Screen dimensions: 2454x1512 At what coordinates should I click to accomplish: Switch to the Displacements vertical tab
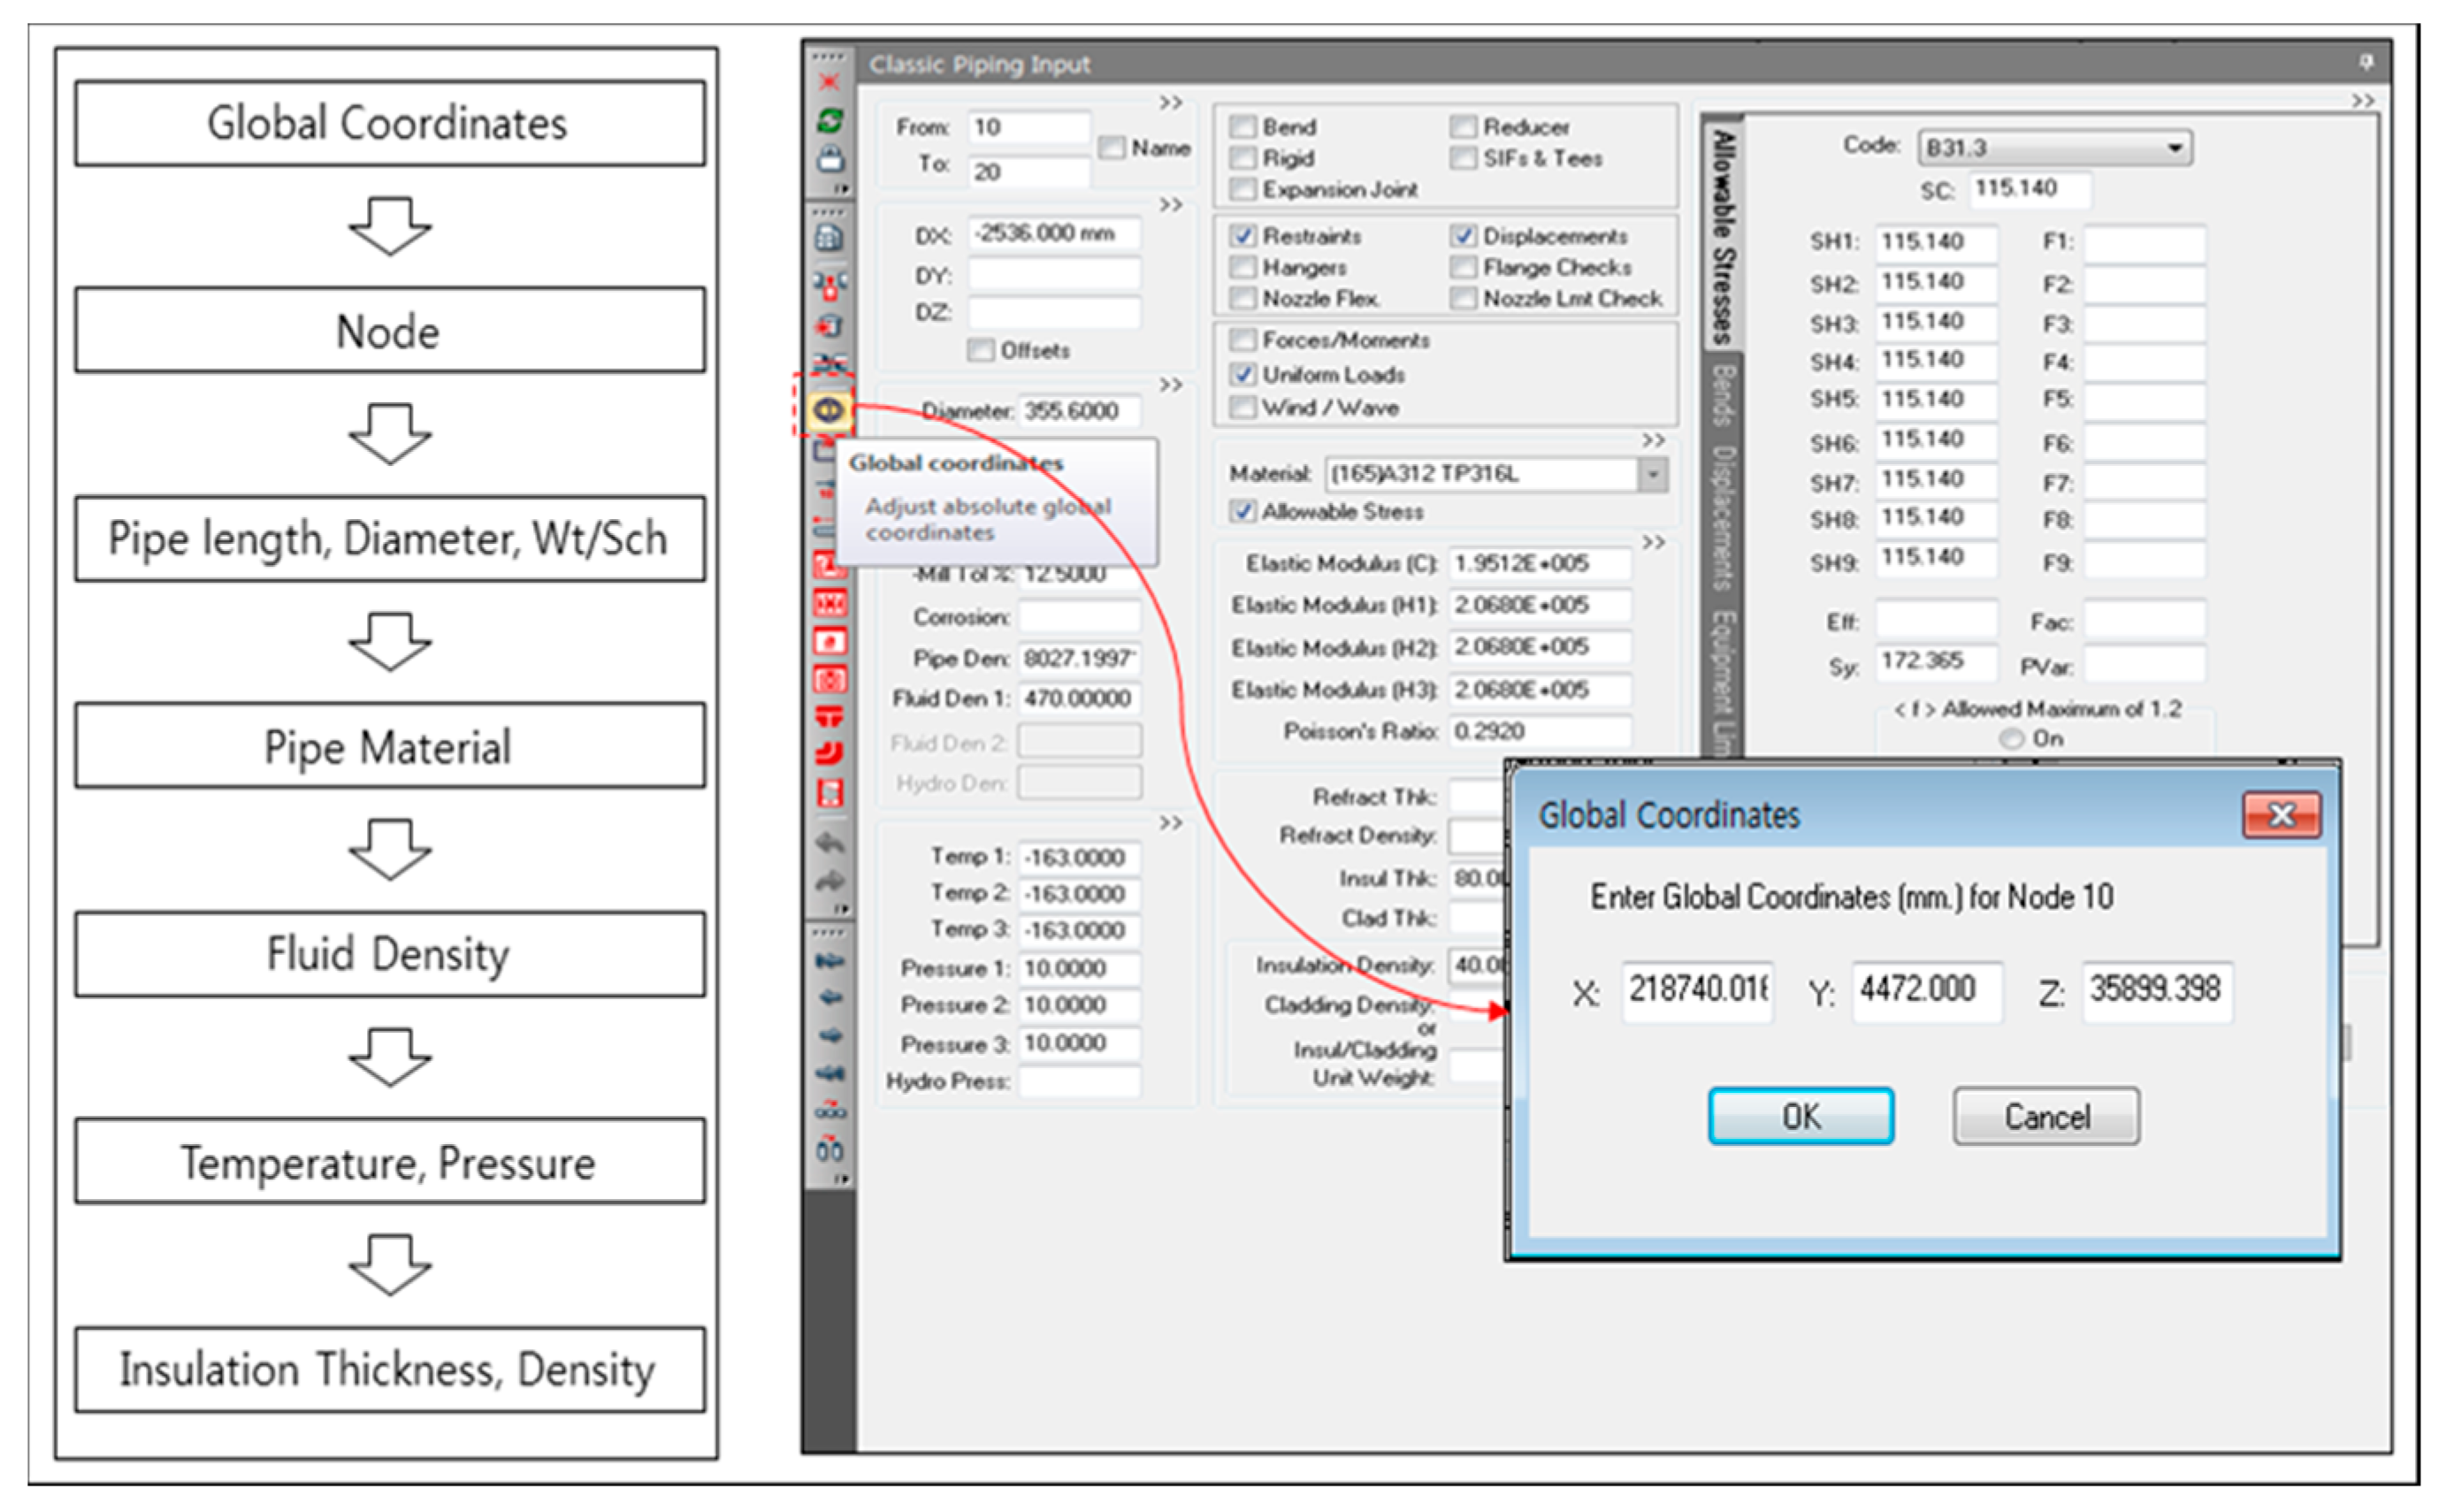point(1722,517)
